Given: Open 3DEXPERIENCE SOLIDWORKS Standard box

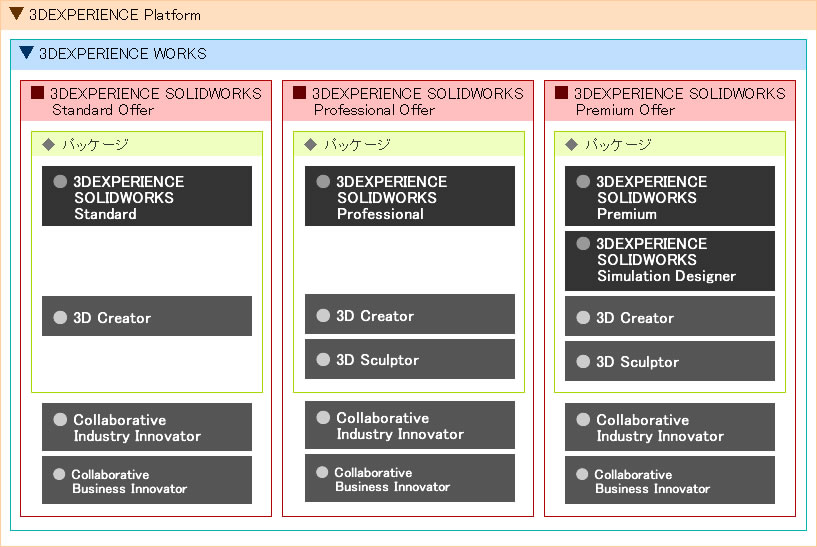Looking at the screenshot, I should 147,196.
